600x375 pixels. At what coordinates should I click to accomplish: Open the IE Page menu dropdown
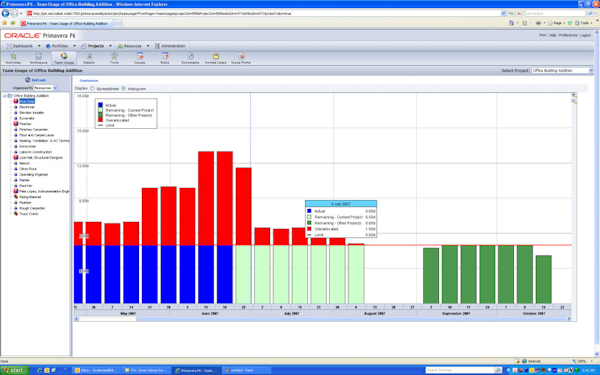[x=556, y=23]
